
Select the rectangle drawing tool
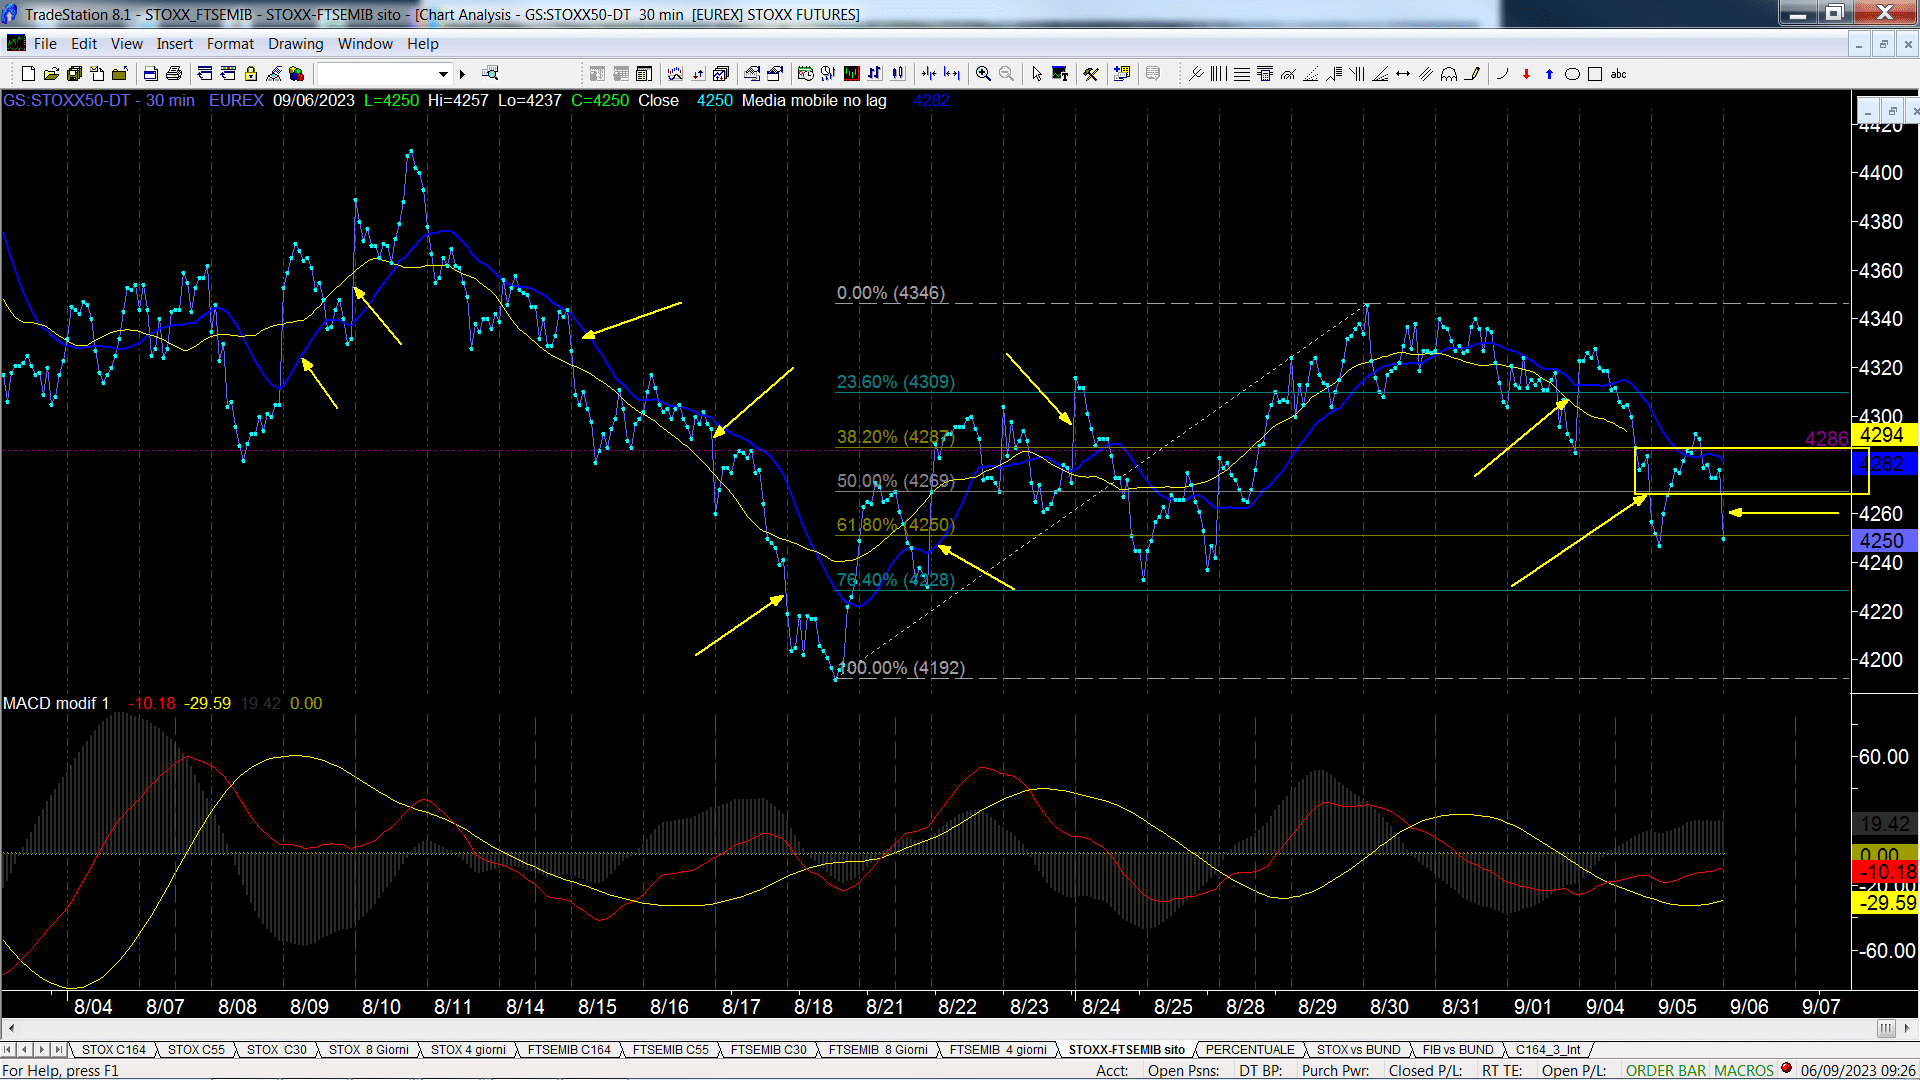1595,74
